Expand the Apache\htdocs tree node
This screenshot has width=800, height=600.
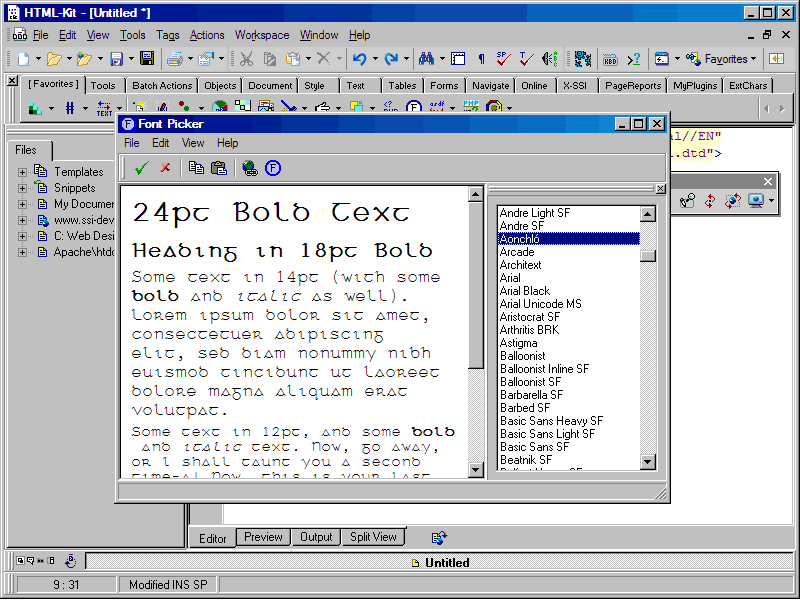(22, 253)
